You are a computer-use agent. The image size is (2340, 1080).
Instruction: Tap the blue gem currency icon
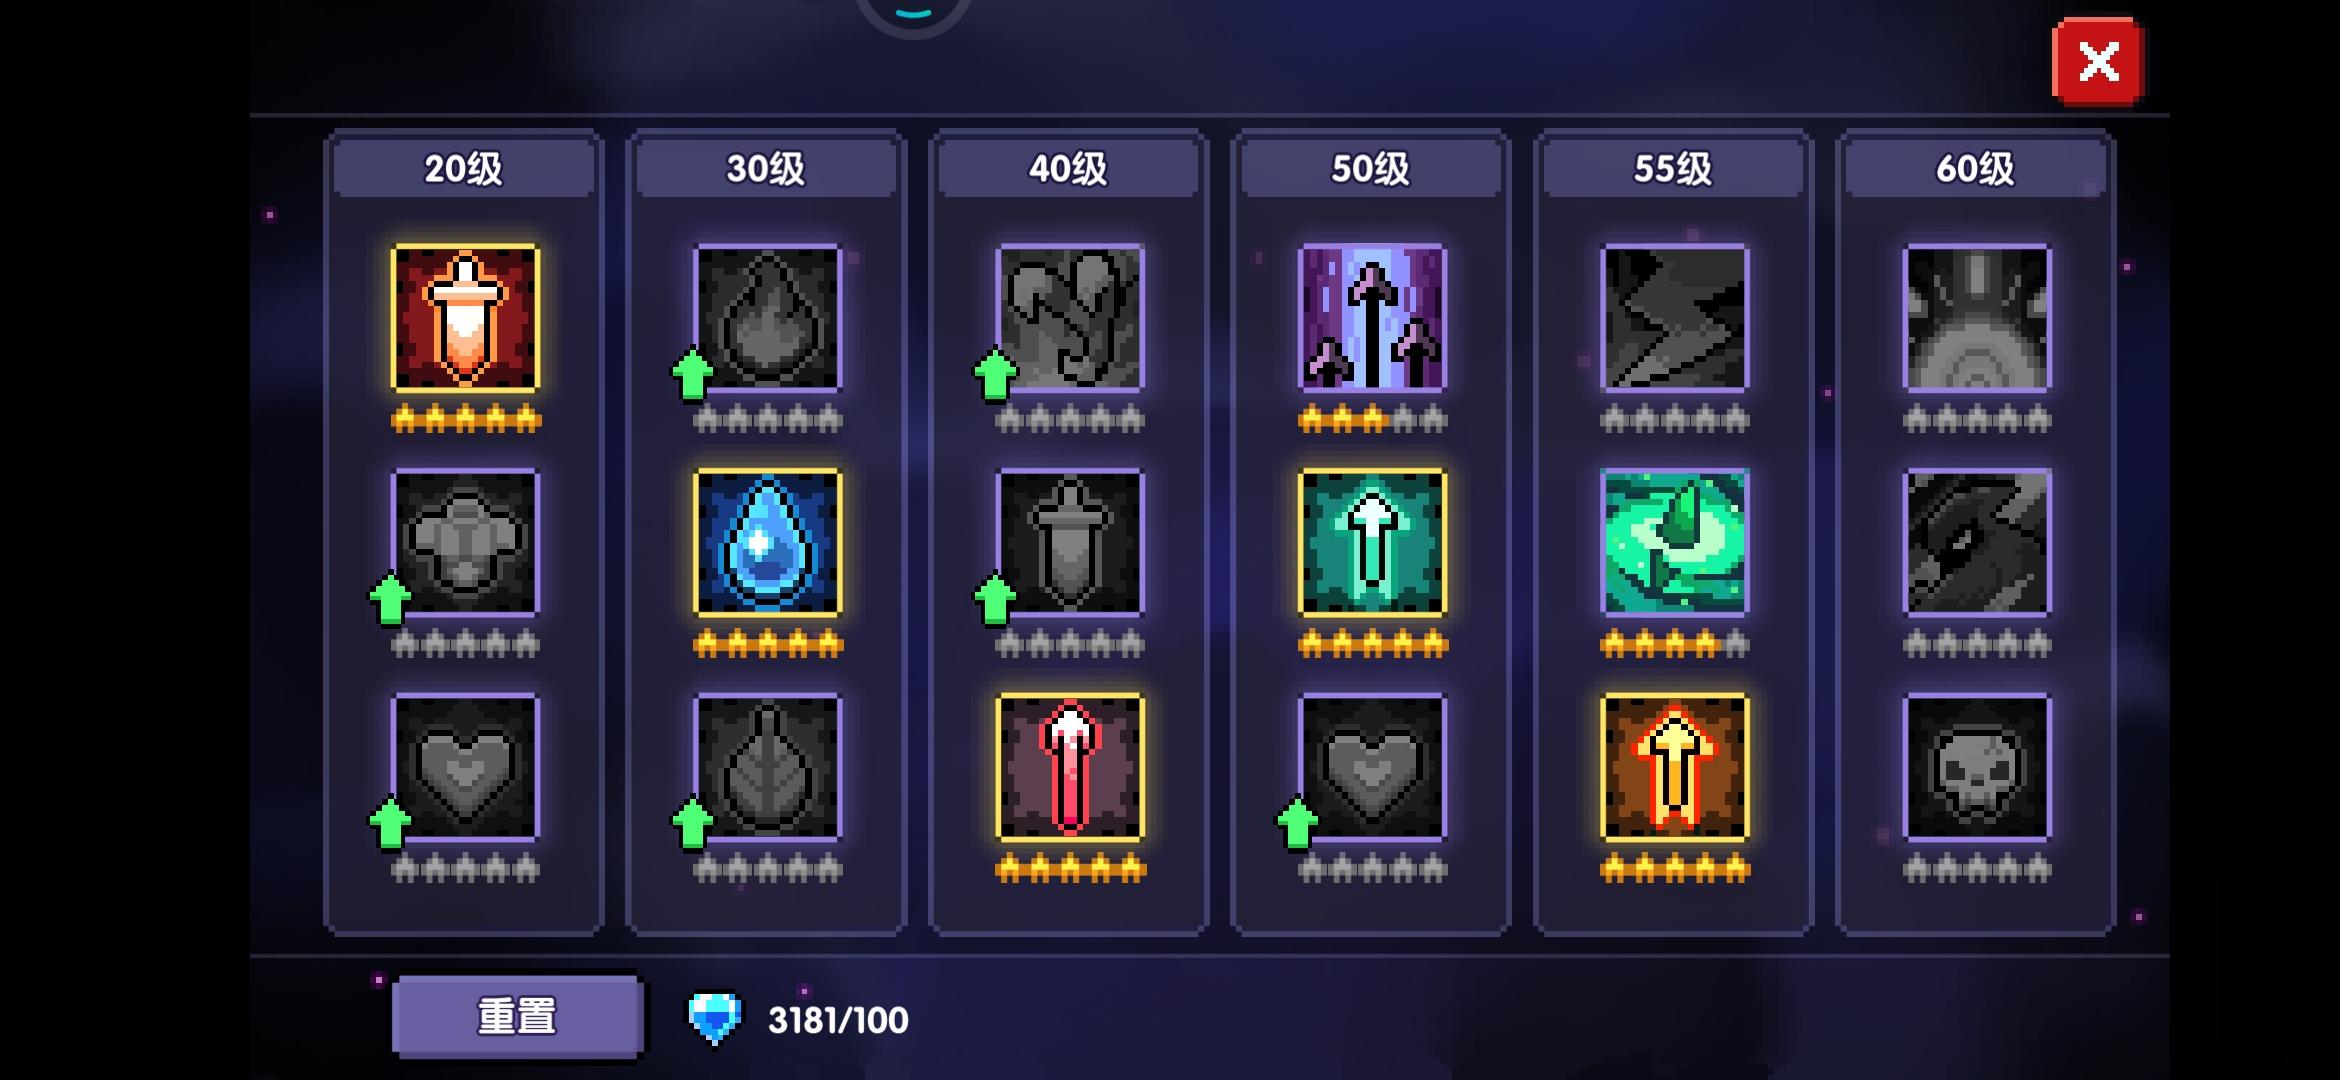714,1018
